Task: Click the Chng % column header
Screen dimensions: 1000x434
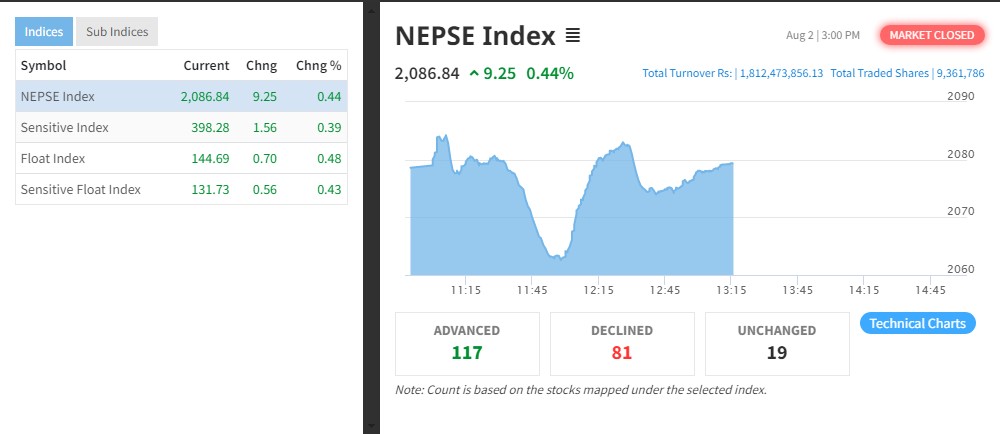Action: coord(318,66)
